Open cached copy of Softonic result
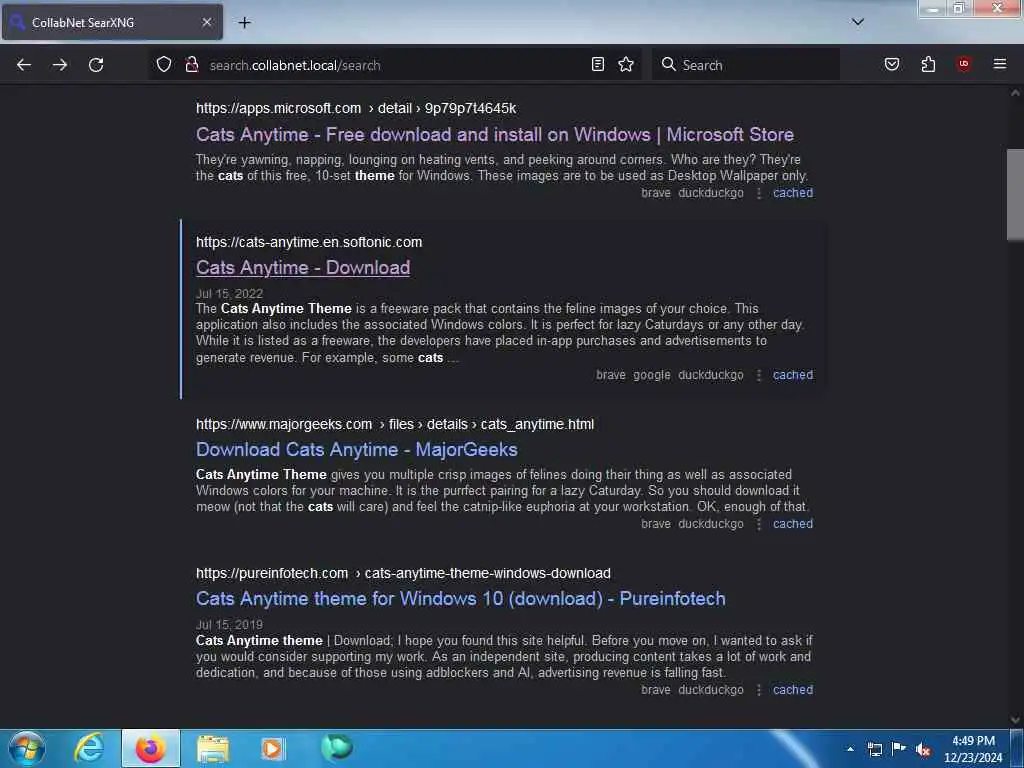The height and width of the screenshot is (768, 1024). pyautogui.click(x=793, y=375)
